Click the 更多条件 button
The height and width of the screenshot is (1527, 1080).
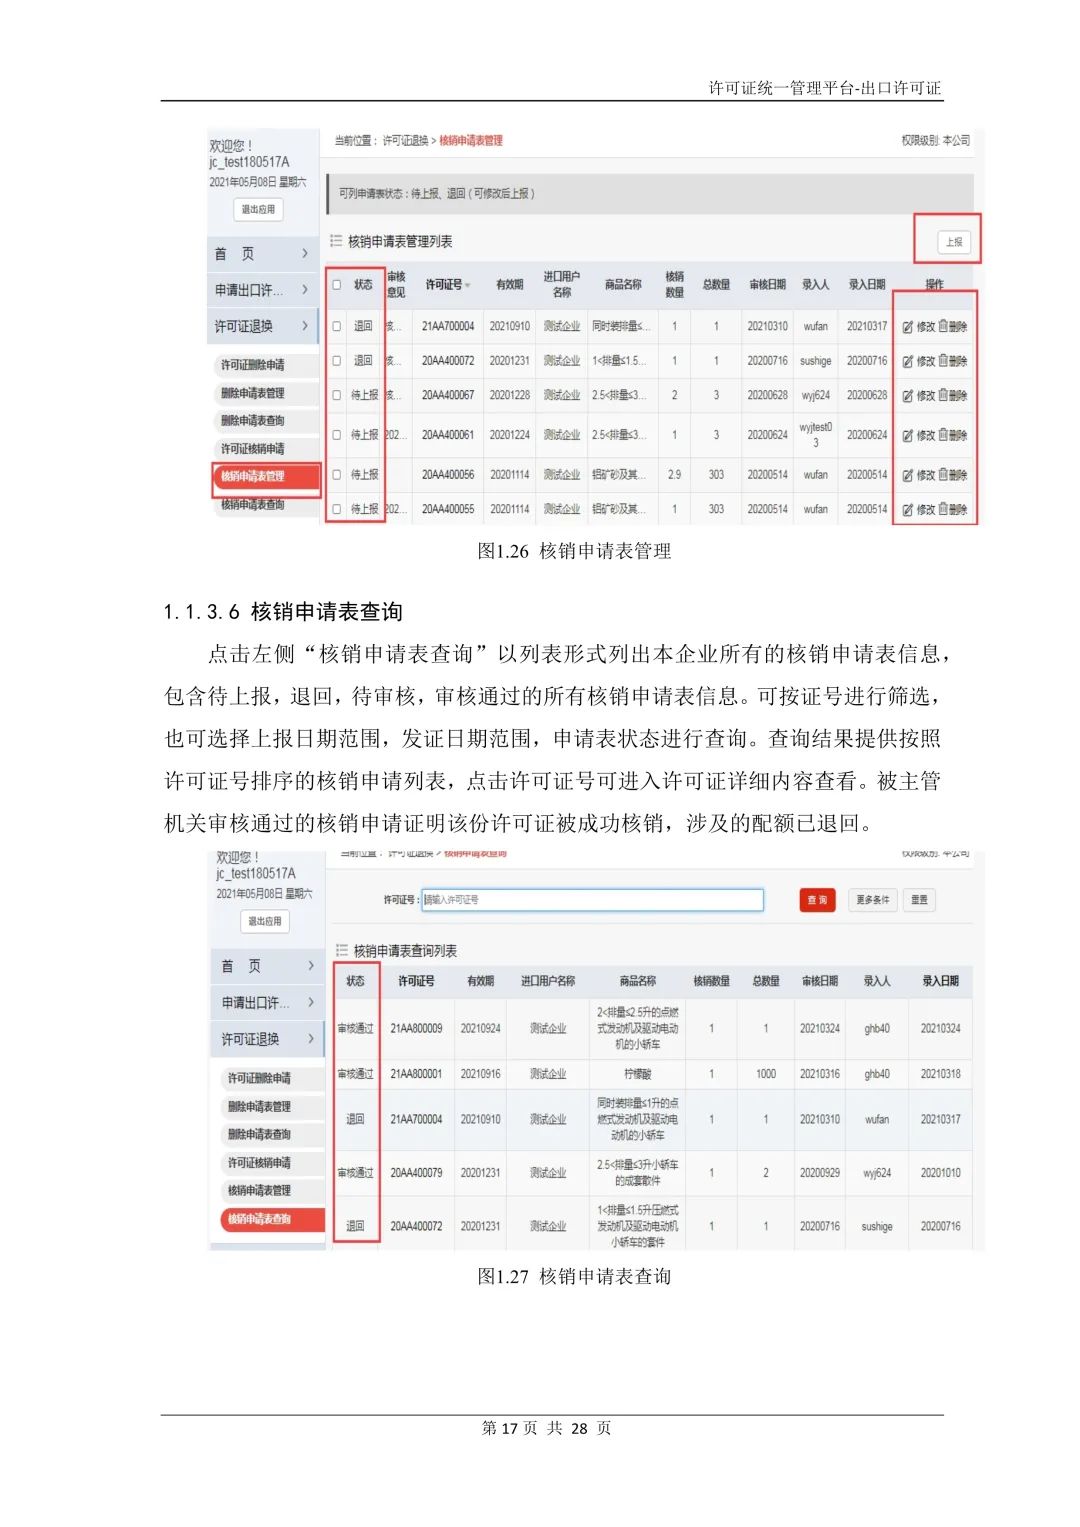pos(872,900)
